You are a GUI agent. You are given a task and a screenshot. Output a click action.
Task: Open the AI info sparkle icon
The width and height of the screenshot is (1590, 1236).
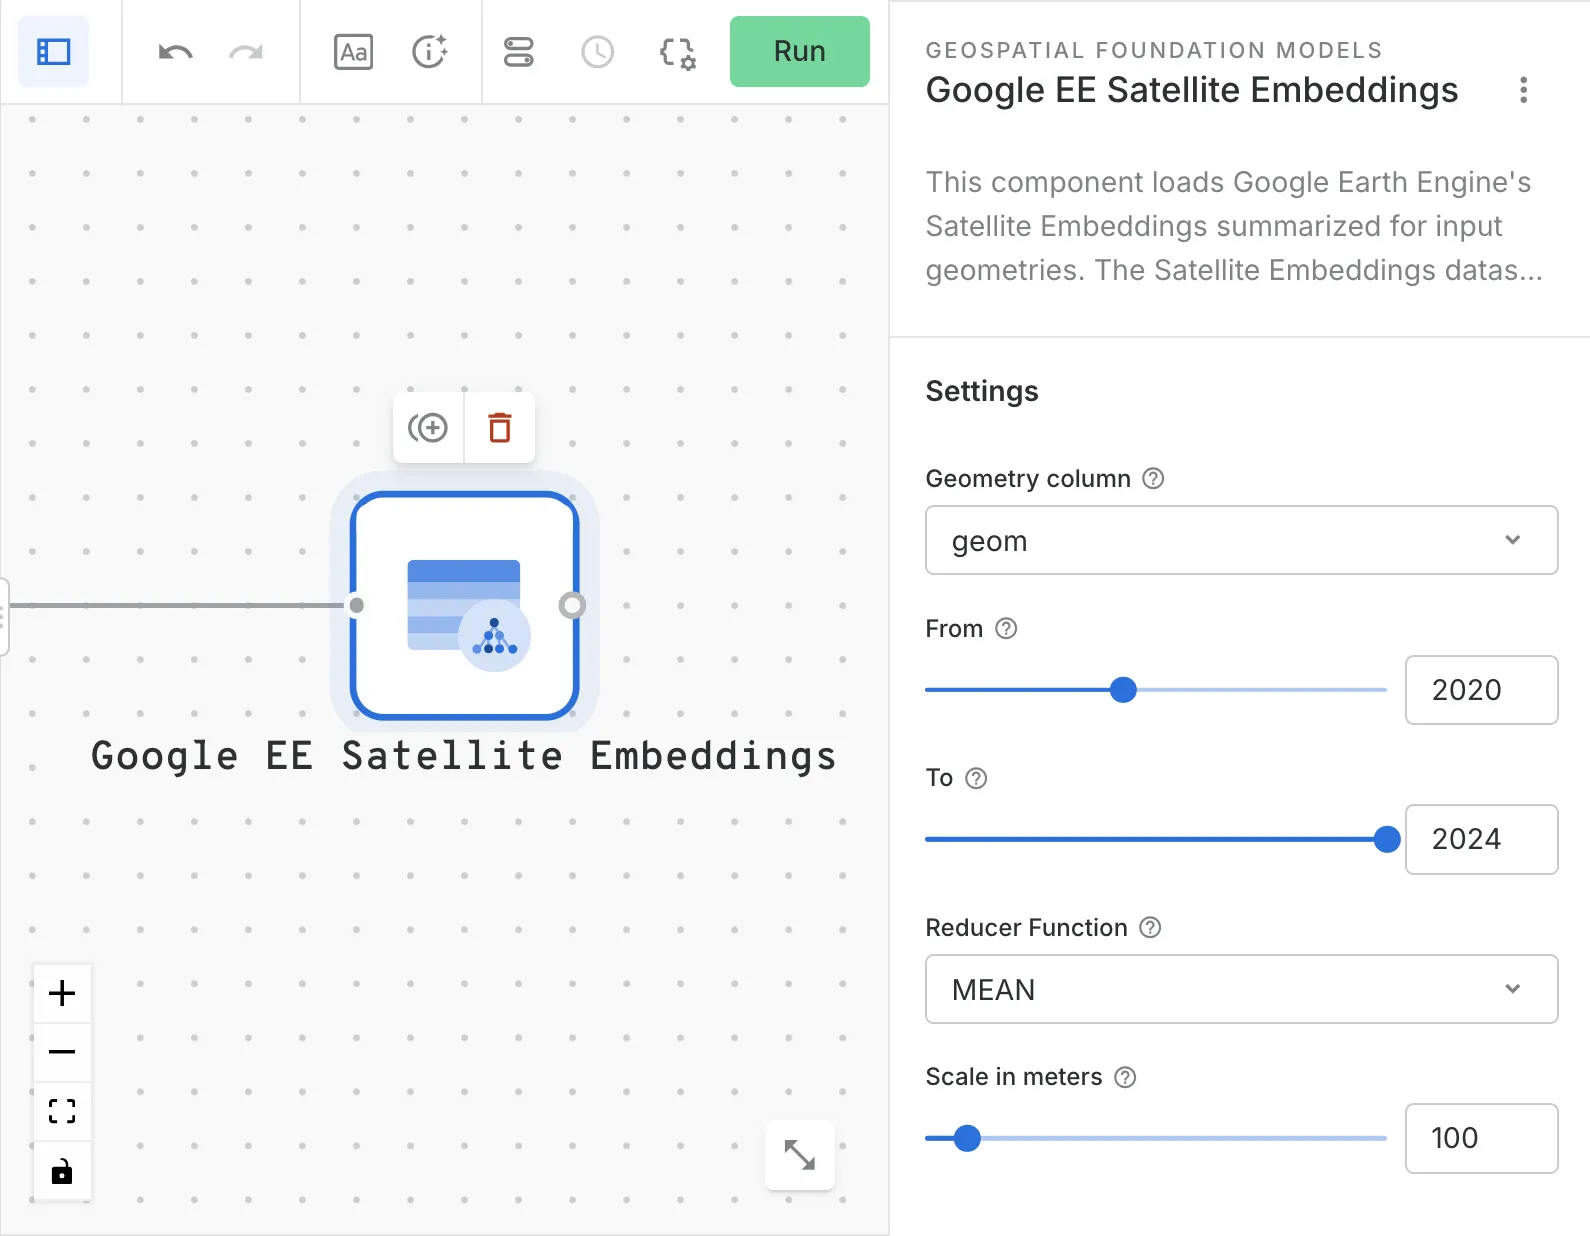(430, 52)
